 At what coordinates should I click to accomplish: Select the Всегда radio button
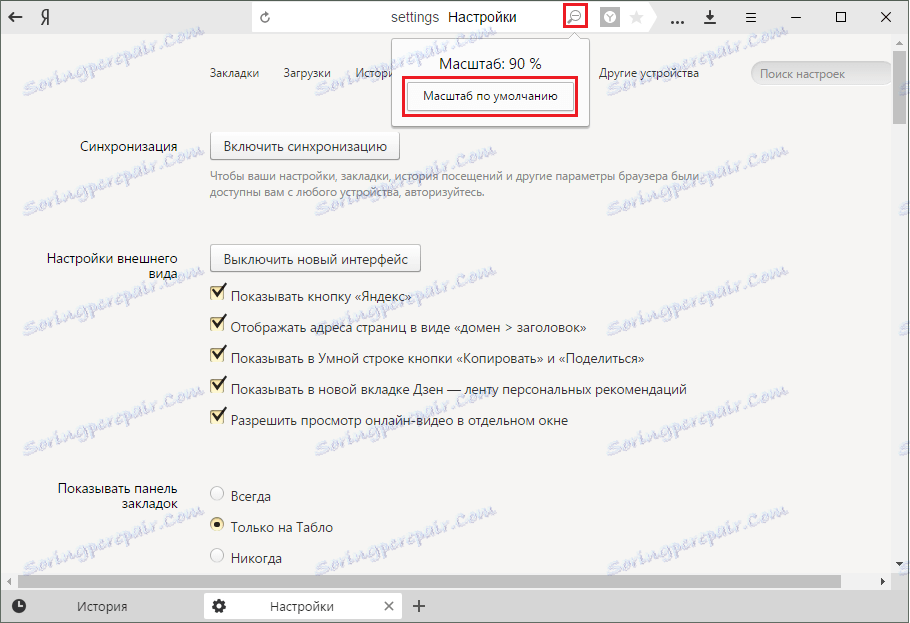[x=216, y=494]
